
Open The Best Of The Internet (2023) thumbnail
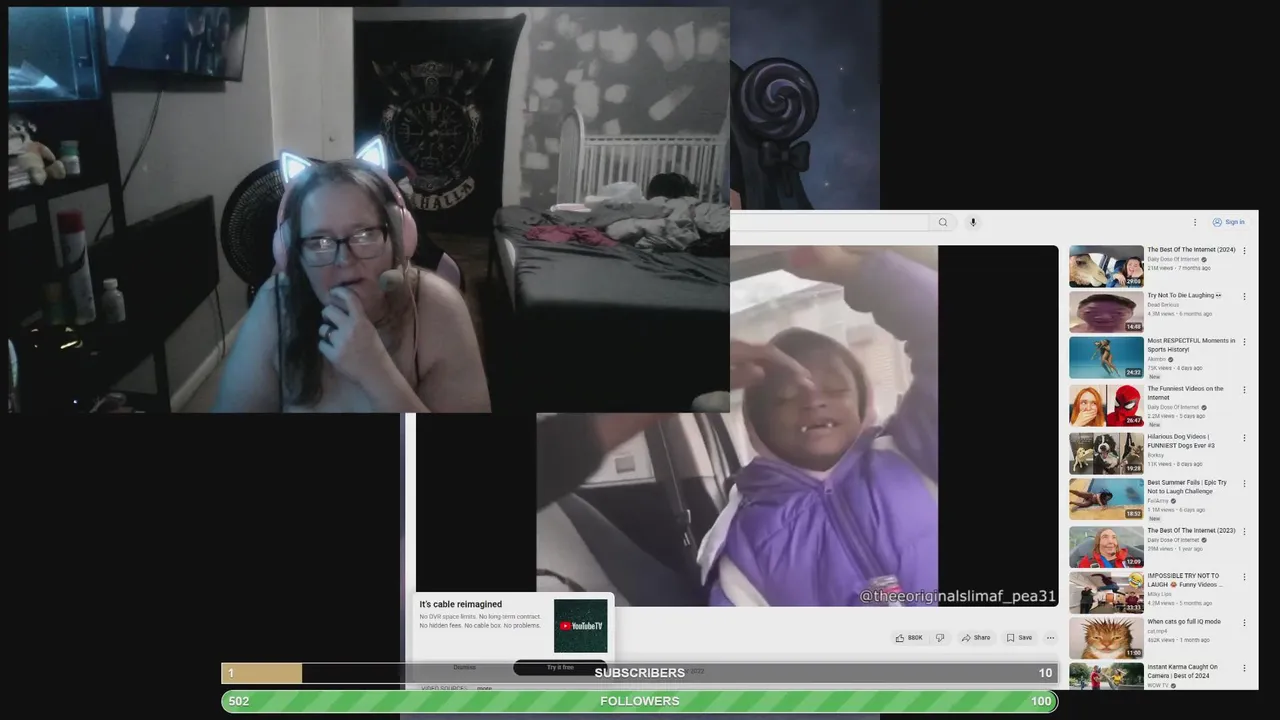(1106, 547)
